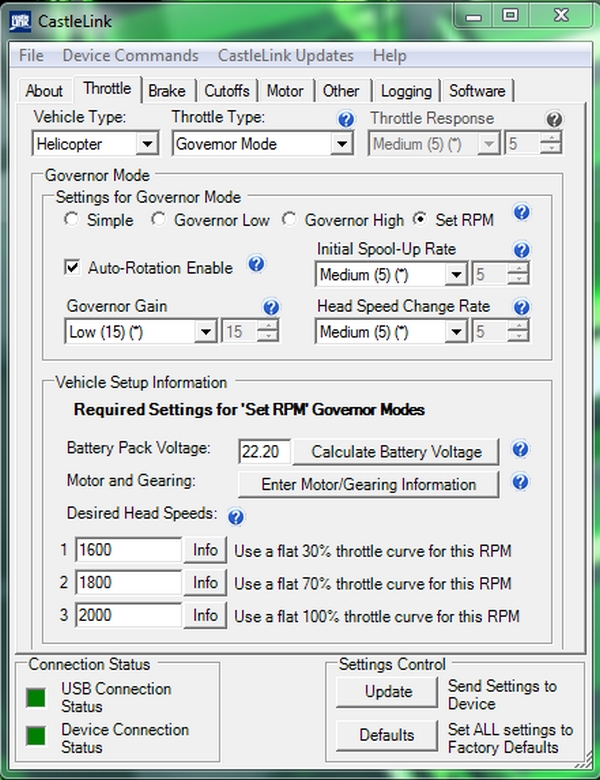Switch to the Software tab
Image resolution: width=600 pixels, height=780 pixels.
pos(477,91)
